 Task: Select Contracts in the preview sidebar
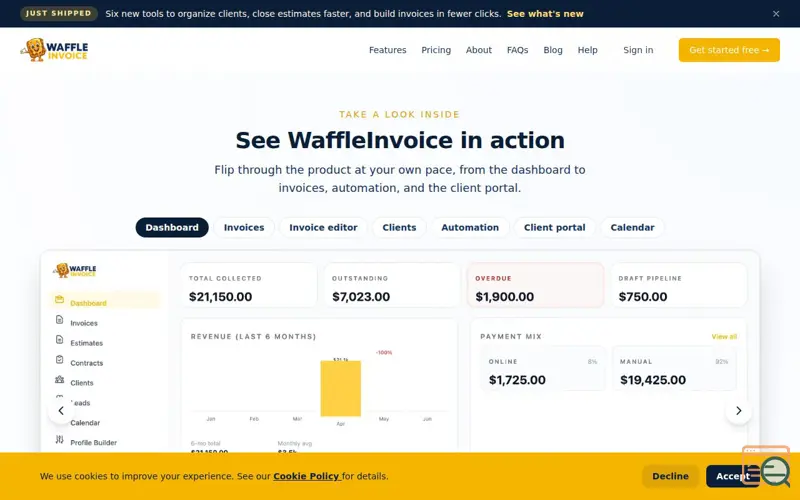coord(86,363)
